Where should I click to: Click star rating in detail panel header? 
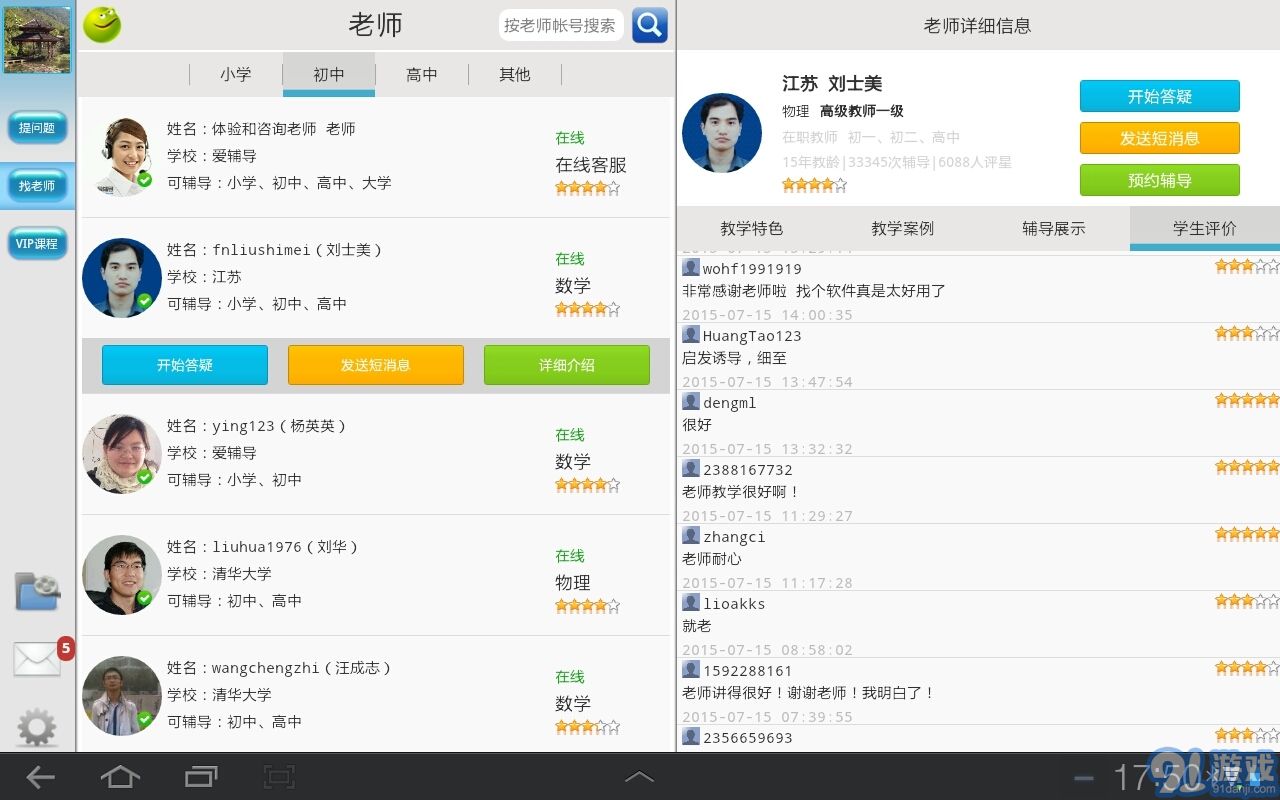(x=814, y=185)
